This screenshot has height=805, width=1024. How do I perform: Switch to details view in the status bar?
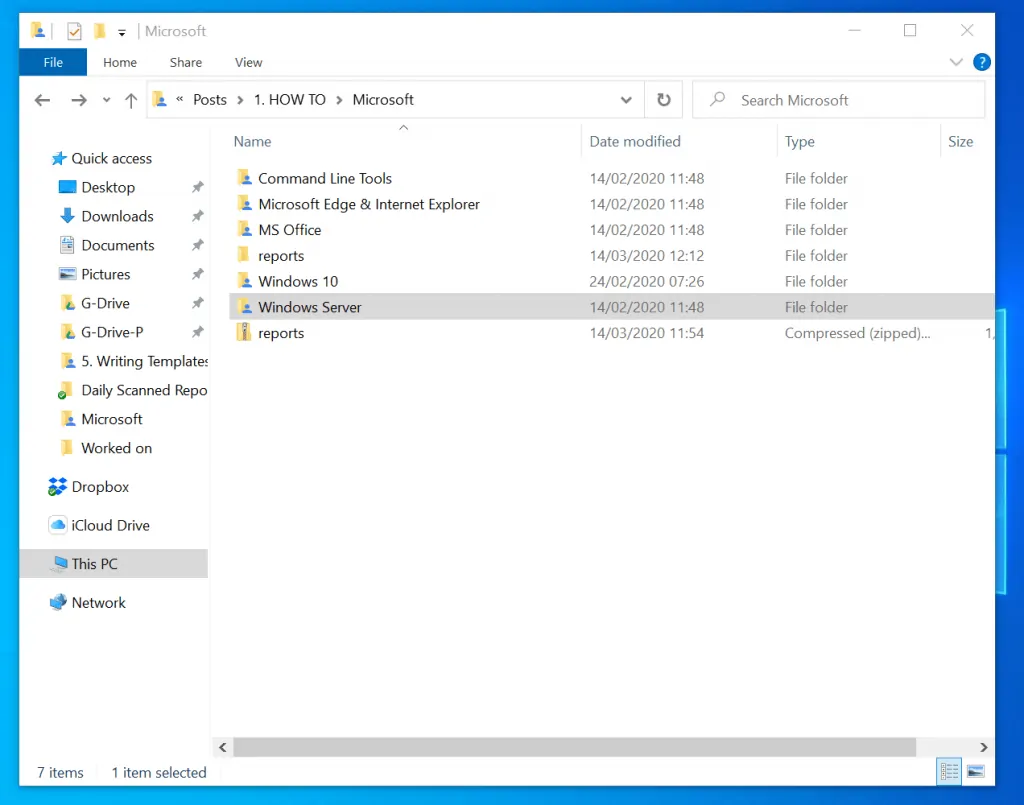click(948, 771)
